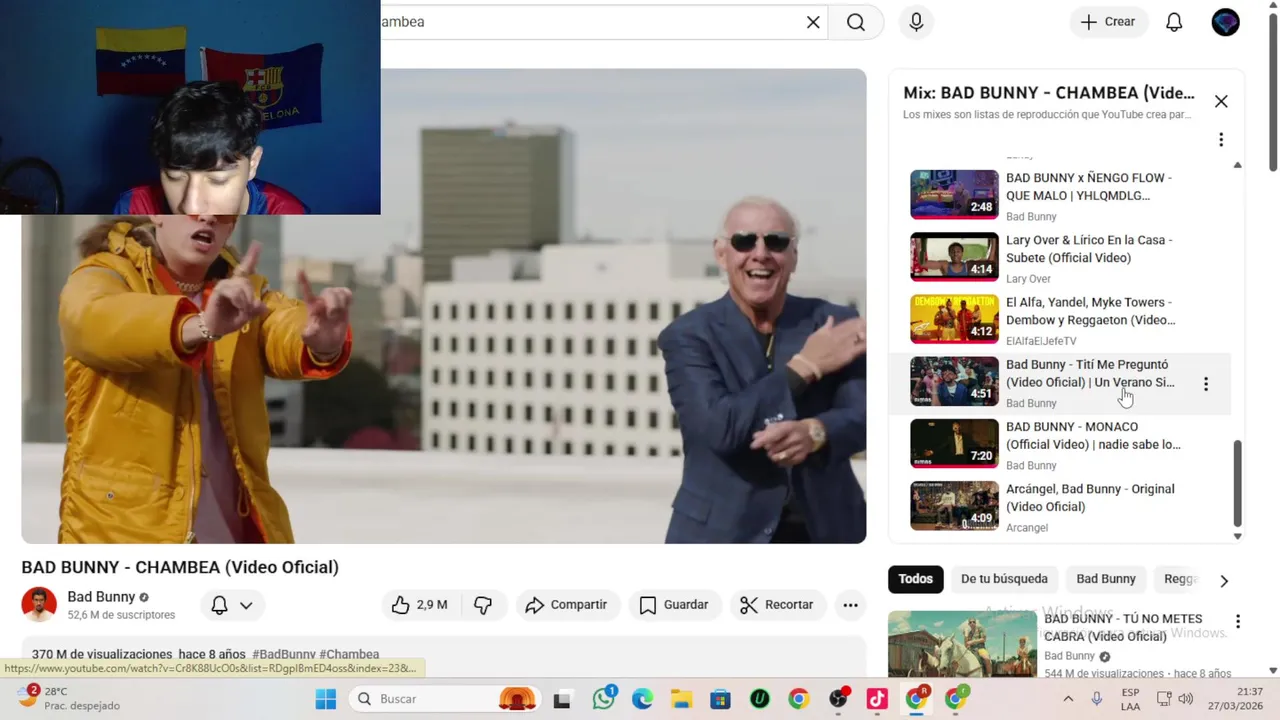Open the OBS Studio taskbar icon
Viewport: 1280px width, 720px height.
[838, 699]
